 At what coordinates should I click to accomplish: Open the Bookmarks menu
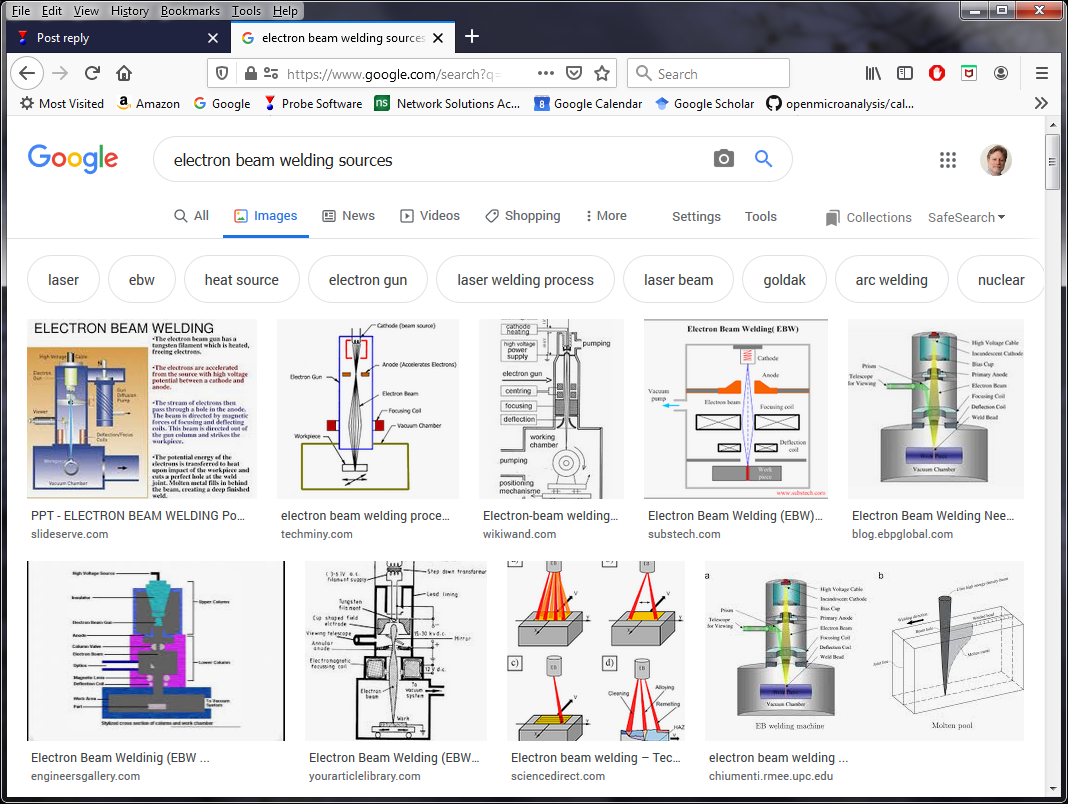click(188, 11)
